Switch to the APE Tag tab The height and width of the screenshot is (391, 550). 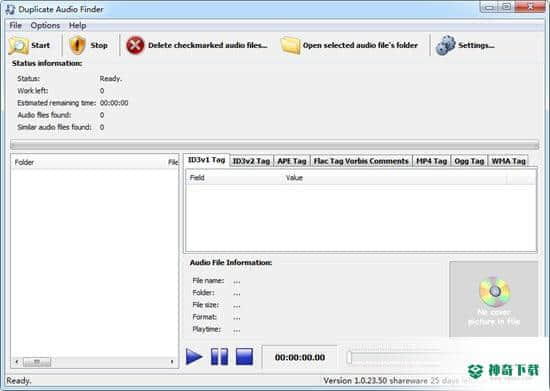292,161
